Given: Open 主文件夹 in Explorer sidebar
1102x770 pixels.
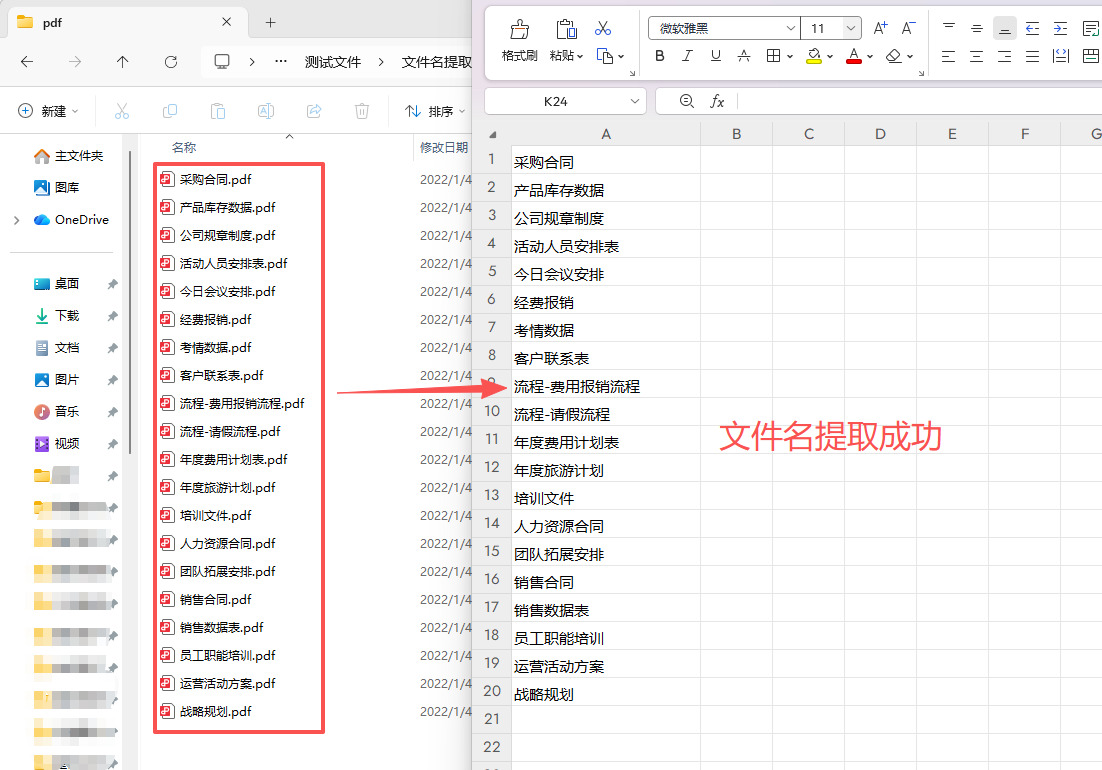Looking at the screenshot, I should tap(69, 156).
